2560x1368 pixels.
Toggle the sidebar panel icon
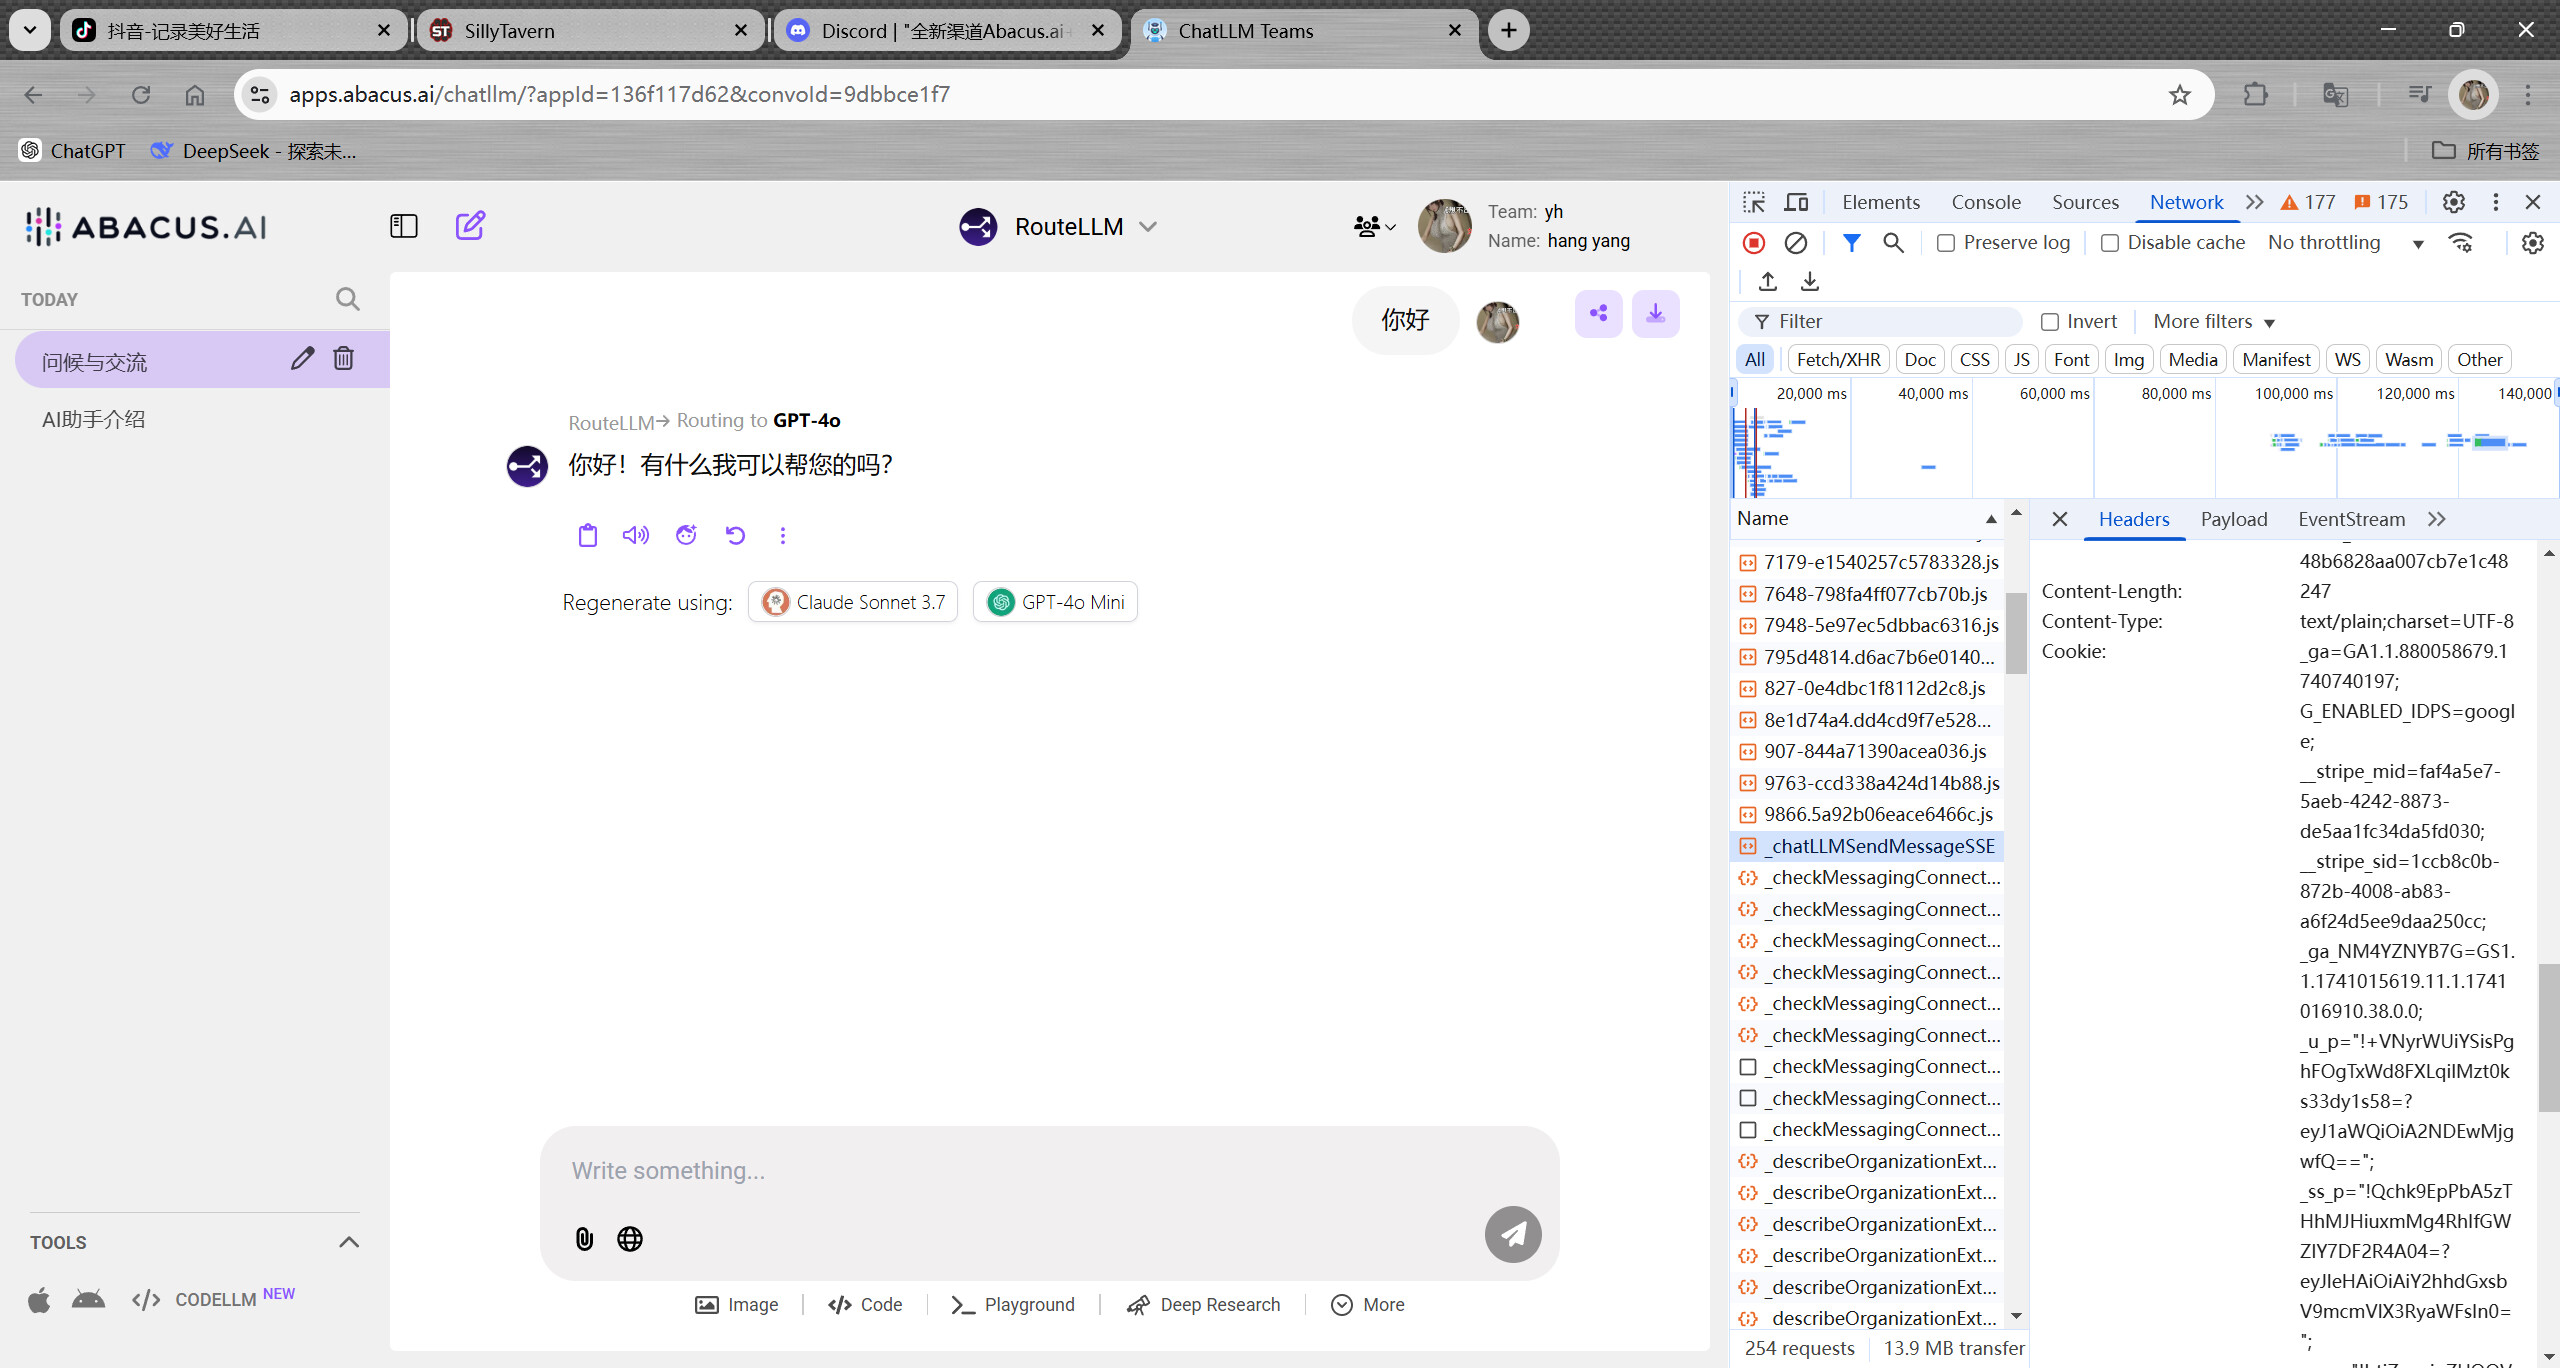[403, 226]
